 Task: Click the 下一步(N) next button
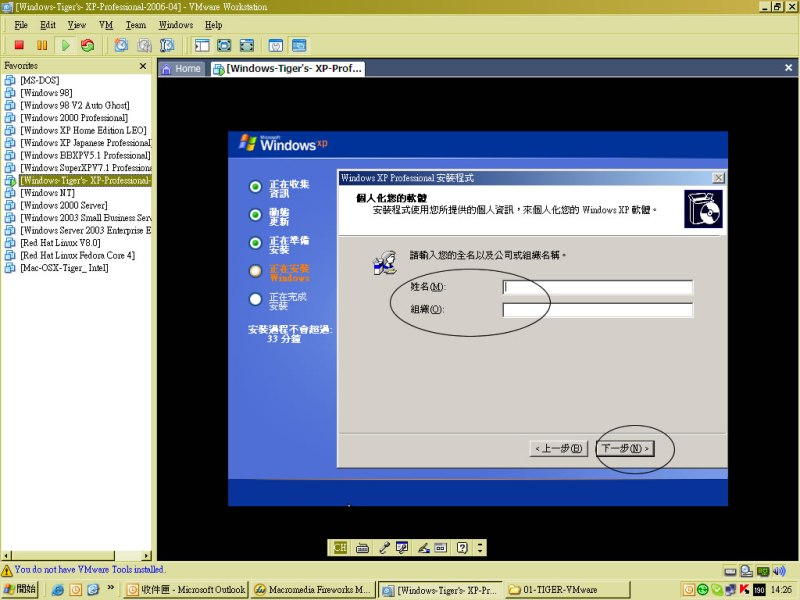(625, 448)
